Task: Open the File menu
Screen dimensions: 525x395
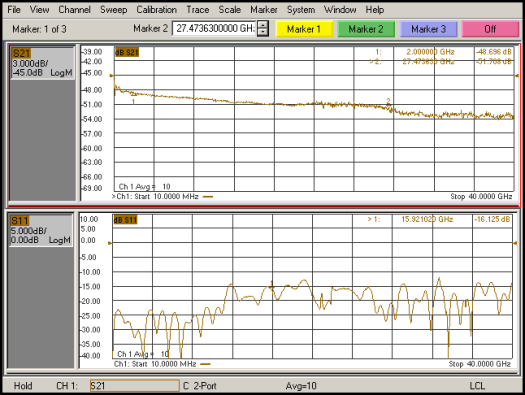Action: pos(14,10)
